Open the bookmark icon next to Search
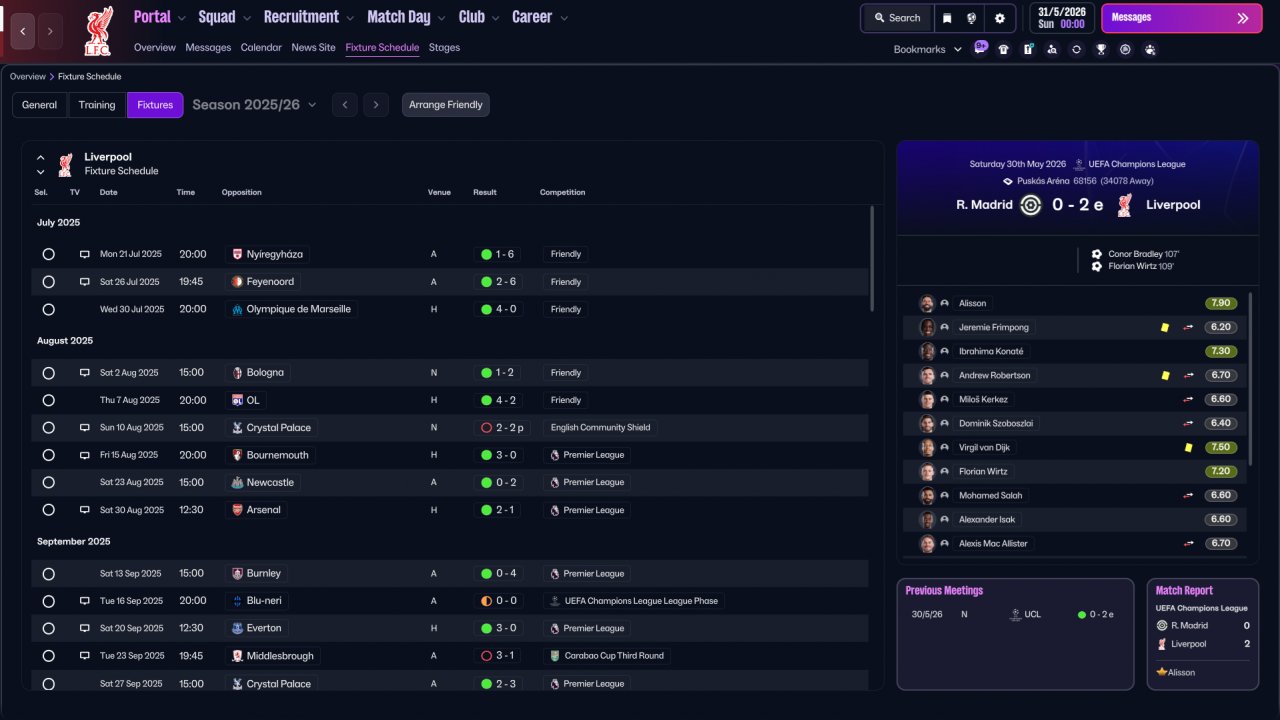 tap(947, 18)
